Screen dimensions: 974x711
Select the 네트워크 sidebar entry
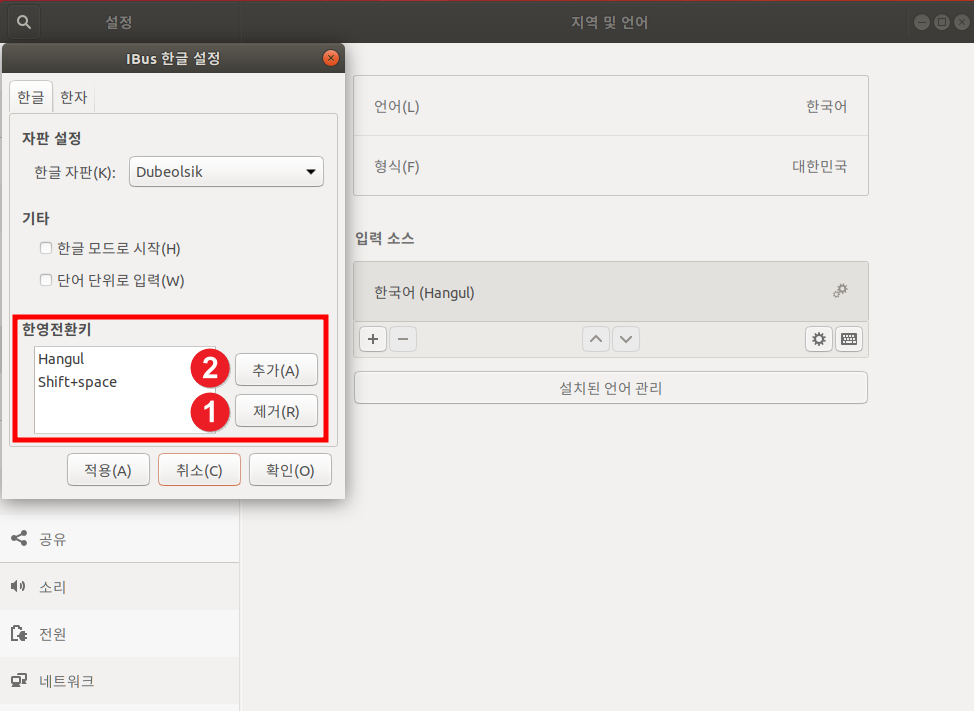coord(65,681)
